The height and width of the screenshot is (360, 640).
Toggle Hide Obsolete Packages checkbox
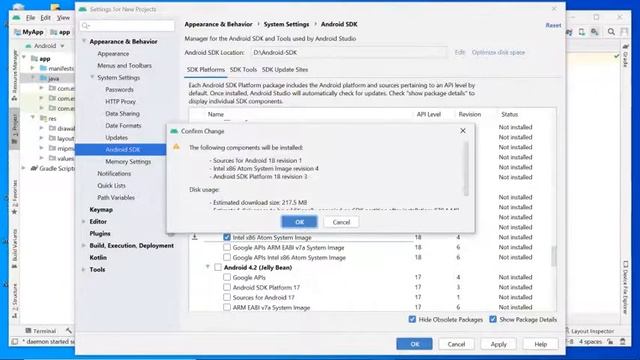point(412,319)
